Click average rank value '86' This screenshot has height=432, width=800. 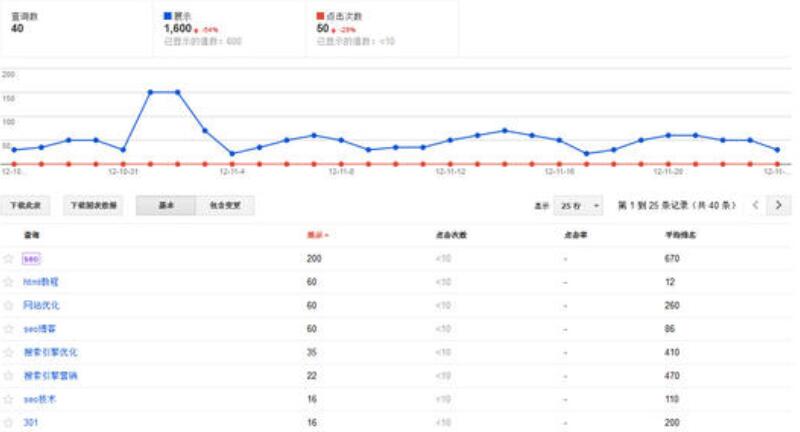click(x=670, y=328)
